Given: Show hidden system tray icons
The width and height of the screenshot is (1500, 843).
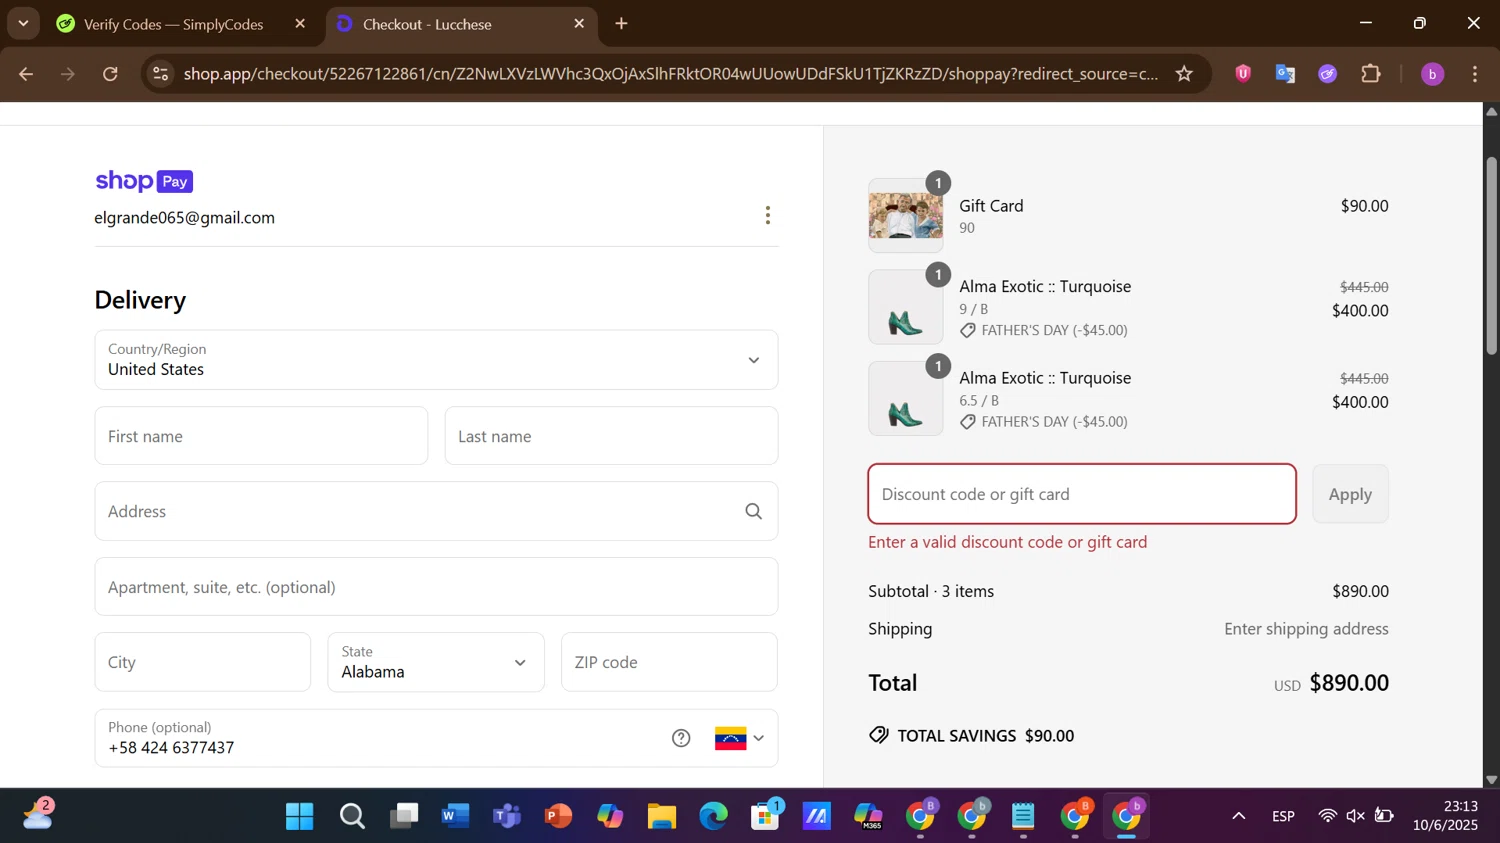Looking at the screenshot, I should point(1238,817).
